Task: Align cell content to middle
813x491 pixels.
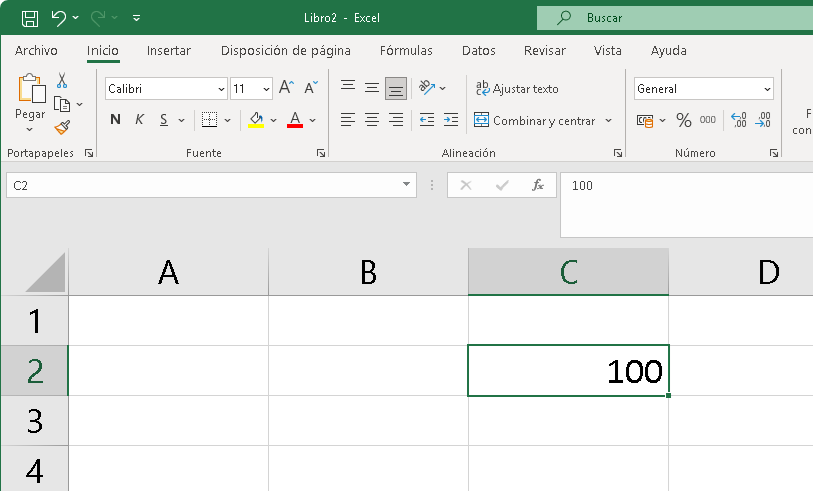Action: click(372, 87)
